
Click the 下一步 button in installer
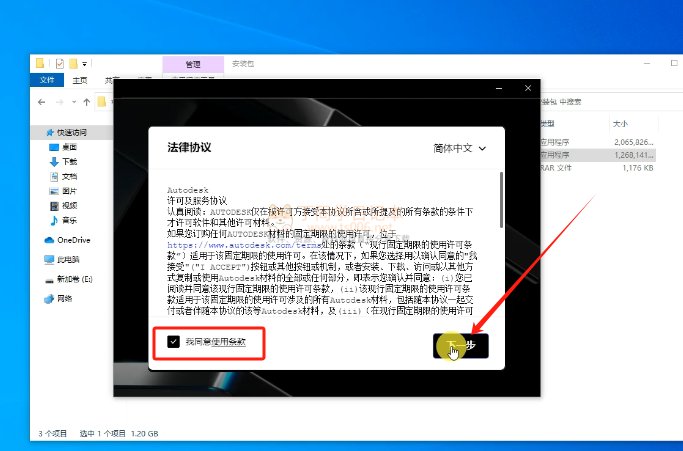[x=460, y=346]
